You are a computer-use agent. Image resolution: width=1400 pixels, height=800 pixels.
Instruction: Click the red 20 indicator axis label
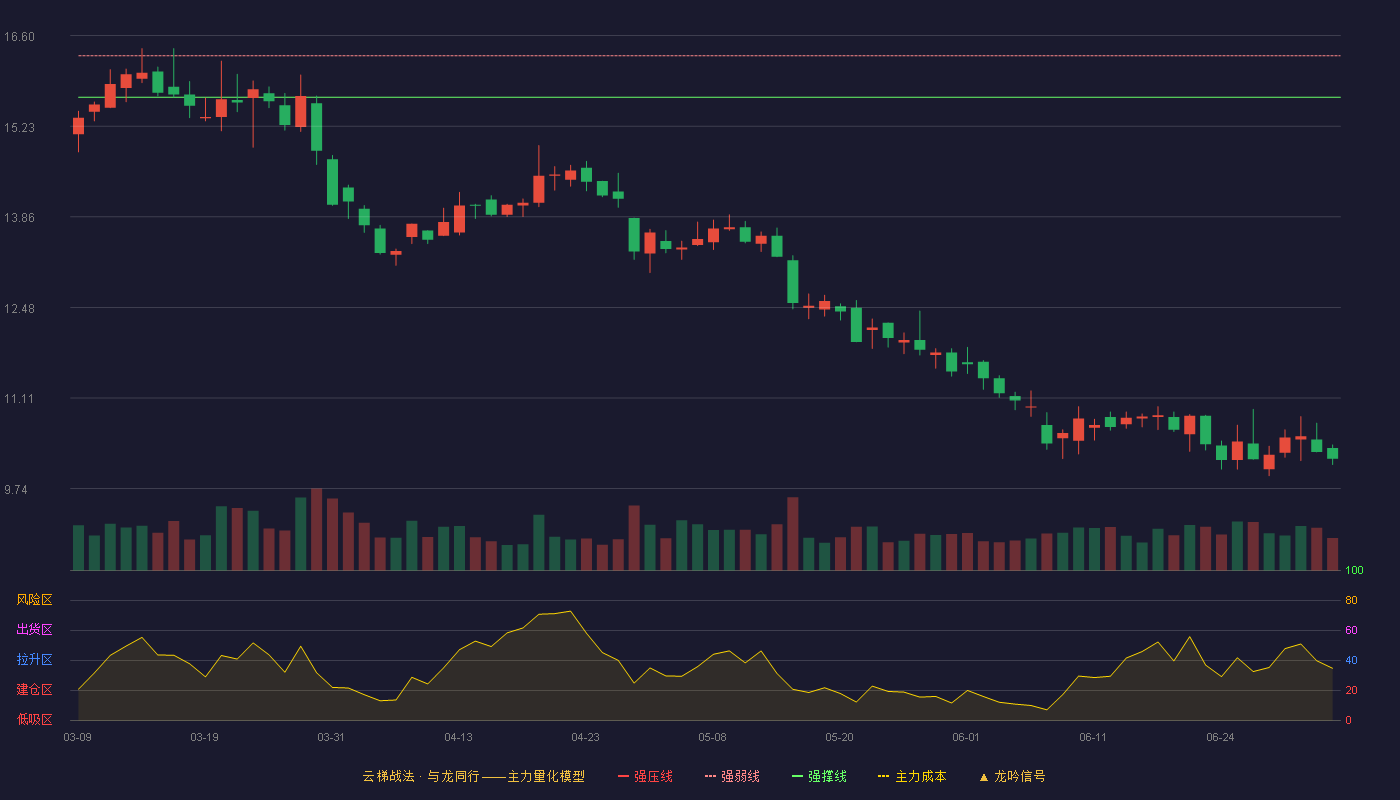pyautogui.click(x=1351, y=690)
